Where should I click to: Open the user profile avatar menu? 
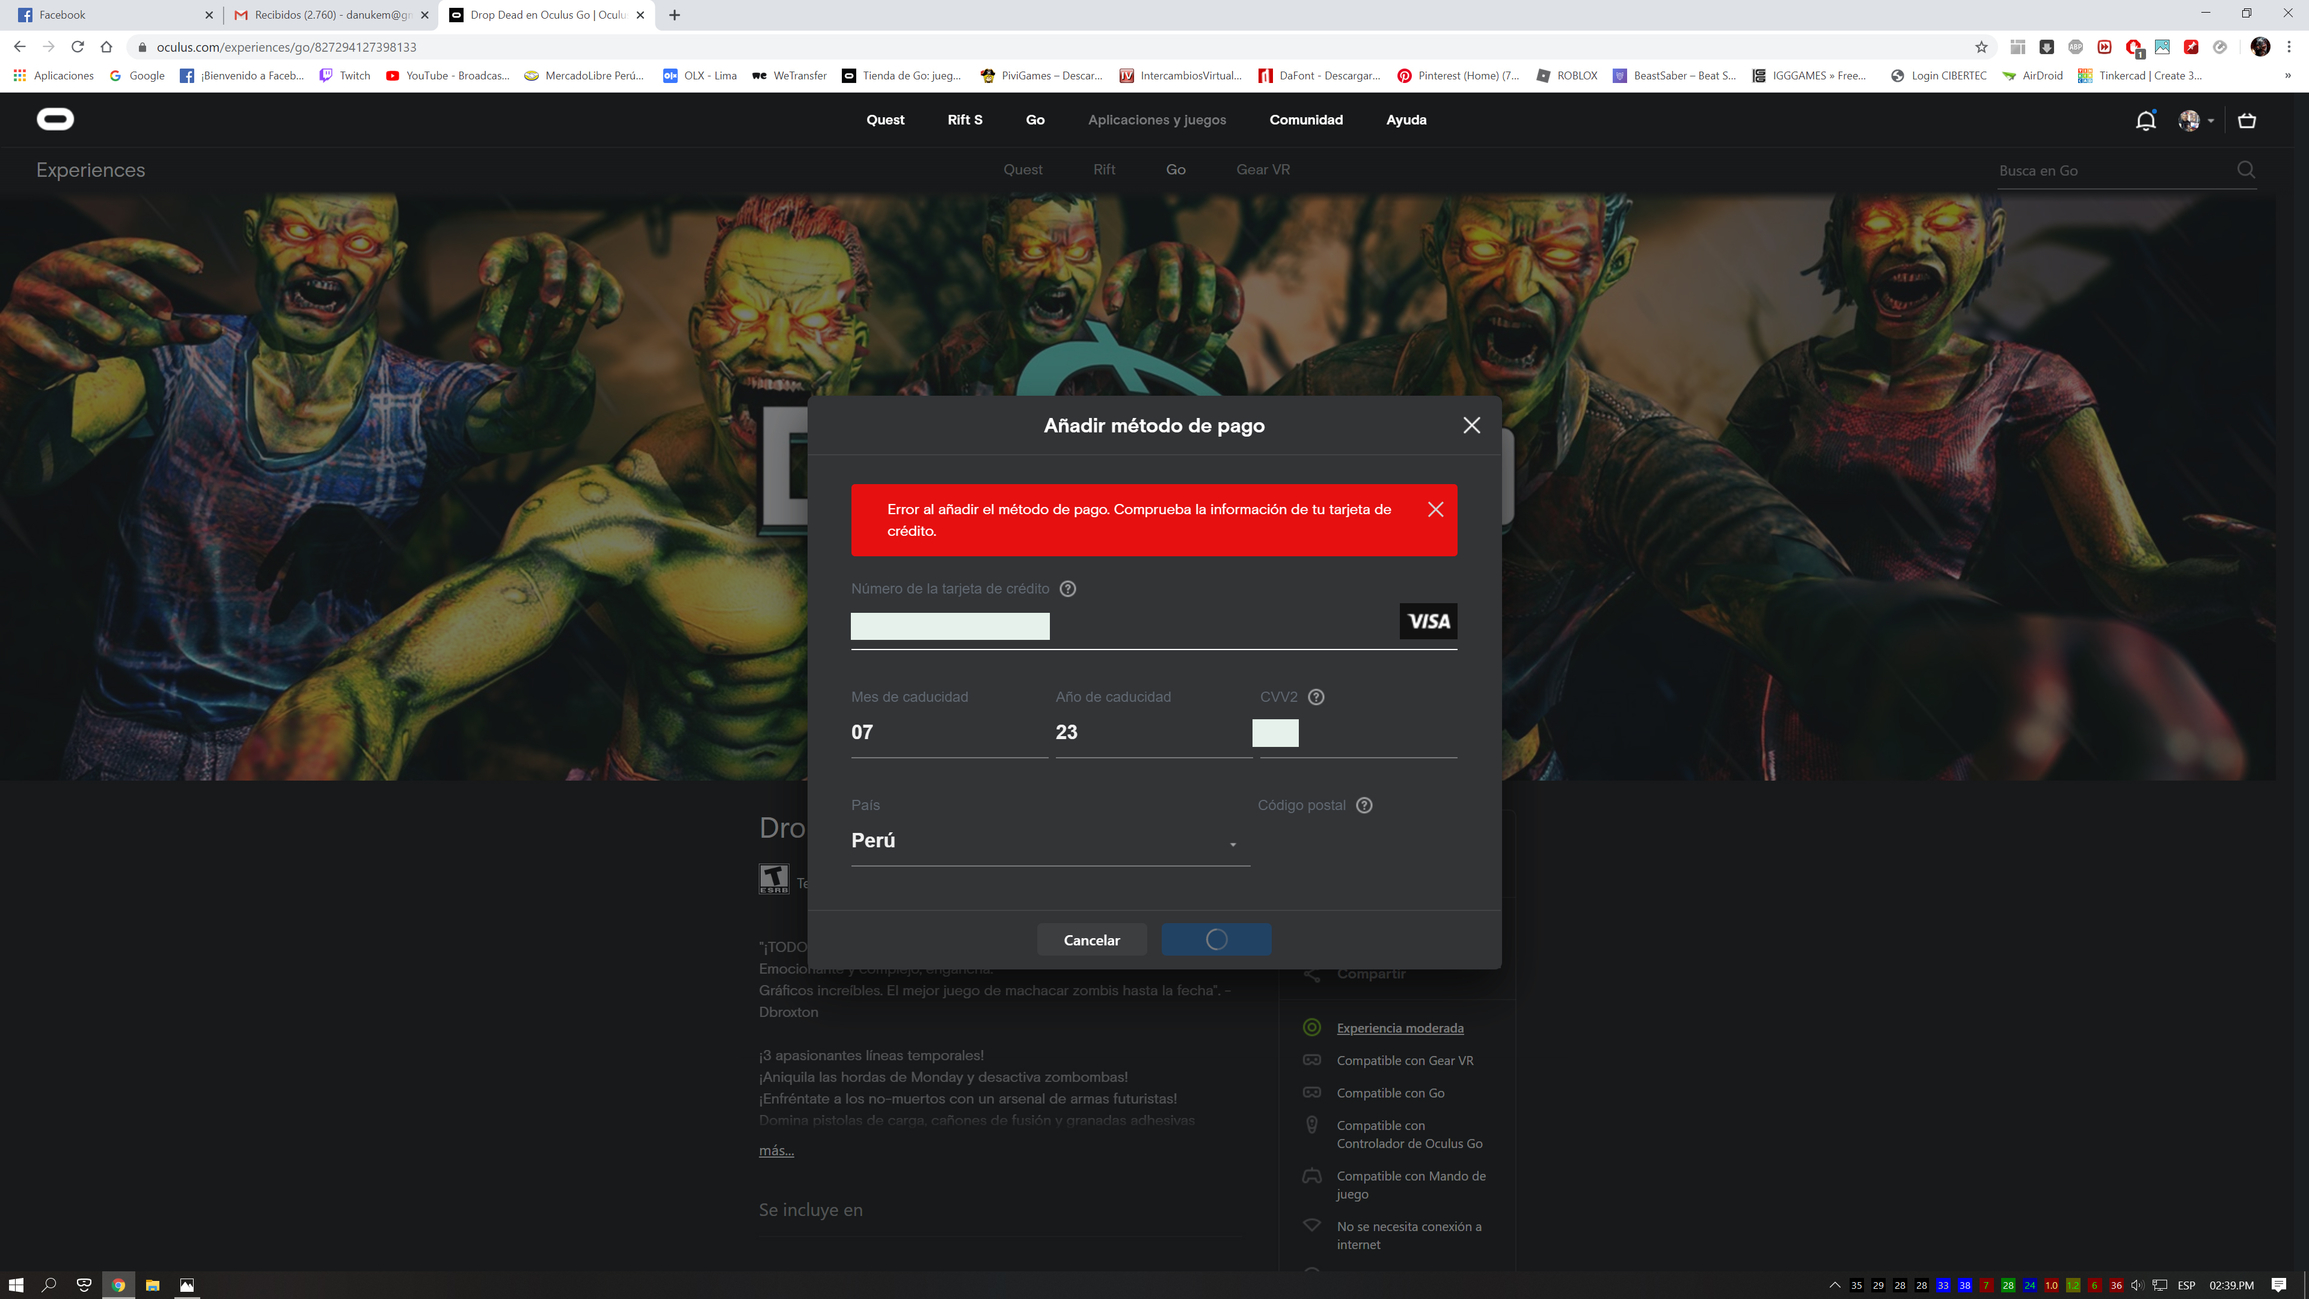[2195, 121]
